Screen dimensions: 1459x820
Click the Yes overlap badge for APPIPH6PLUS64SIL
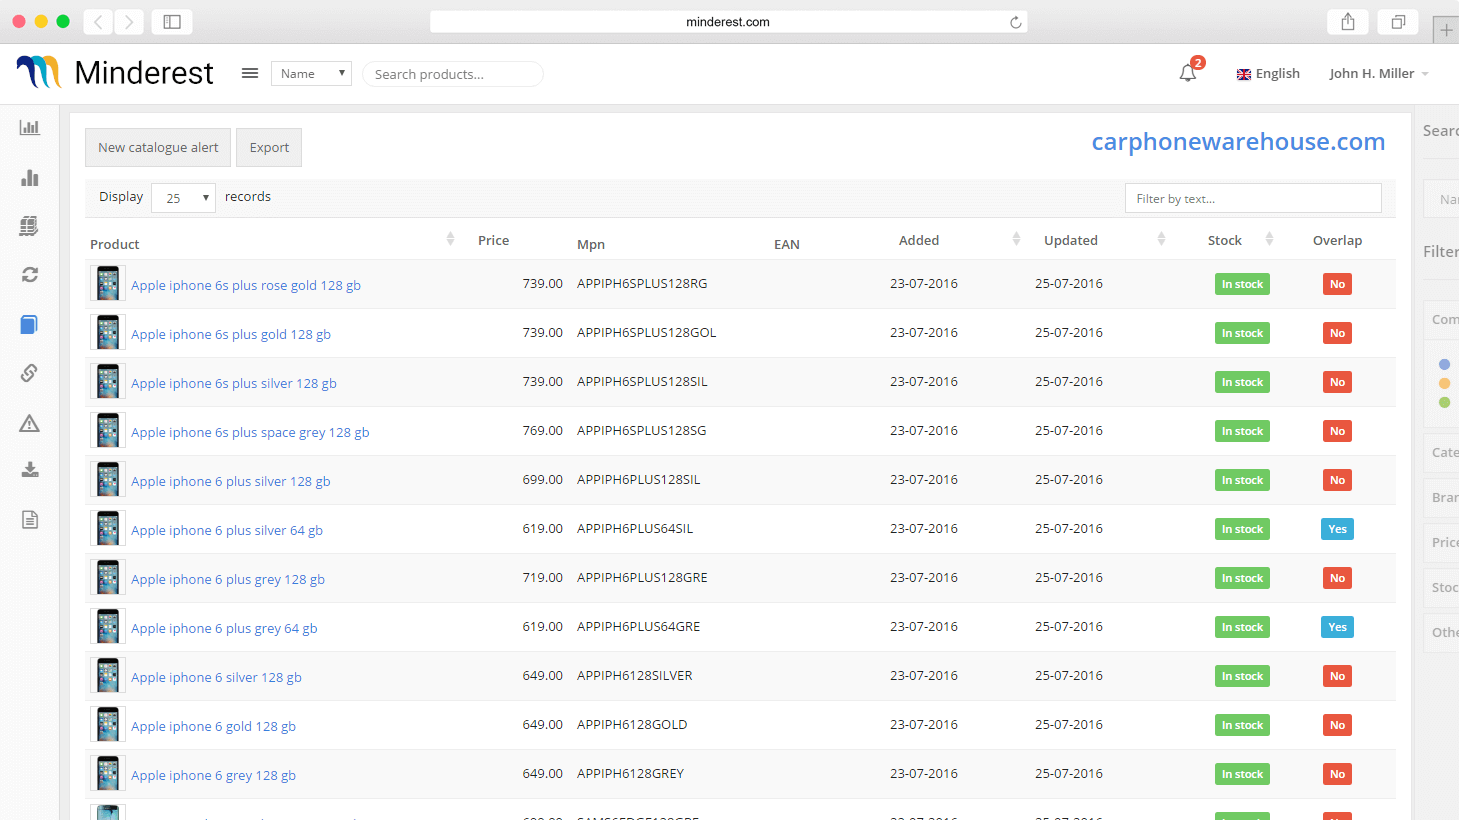pos(1337,529)
